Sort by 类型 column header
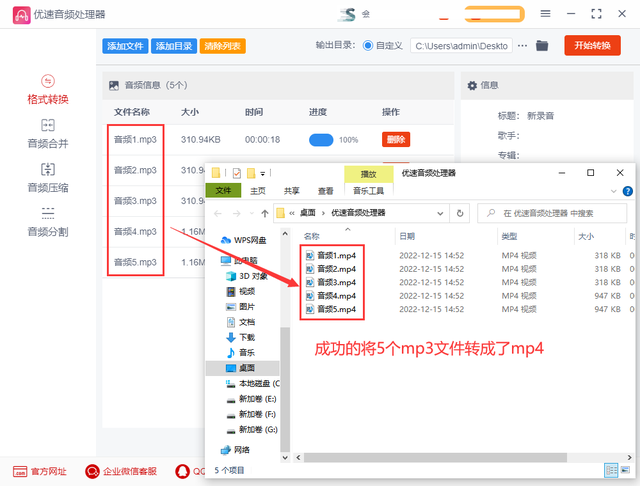The width and height of the screenshot is (640, 486). tap(509, 236)
